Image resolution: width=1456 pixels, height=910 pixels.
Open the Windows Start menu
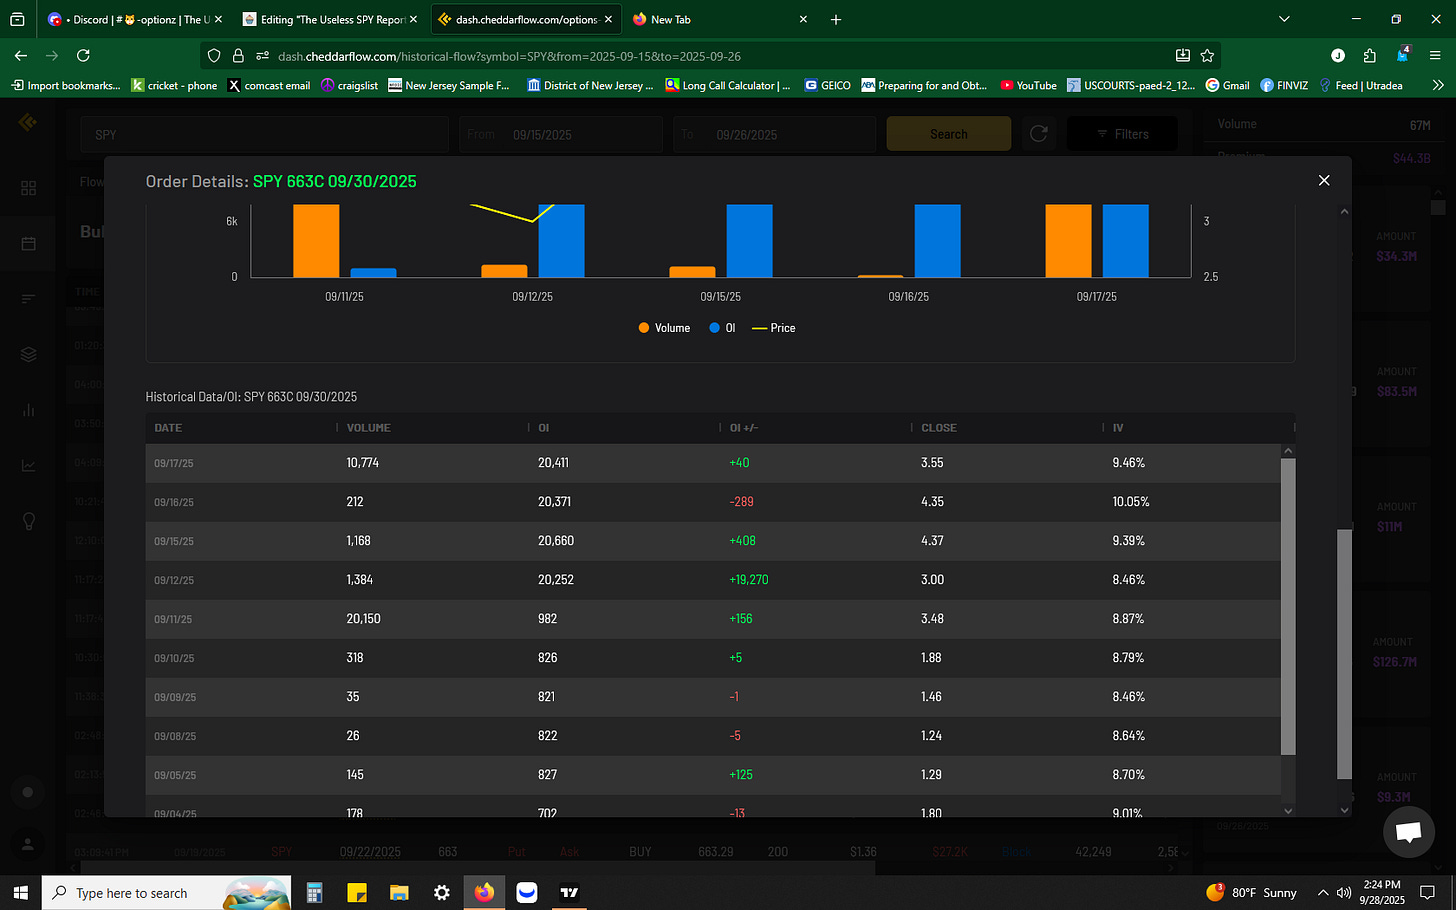(x=20, y=892)
